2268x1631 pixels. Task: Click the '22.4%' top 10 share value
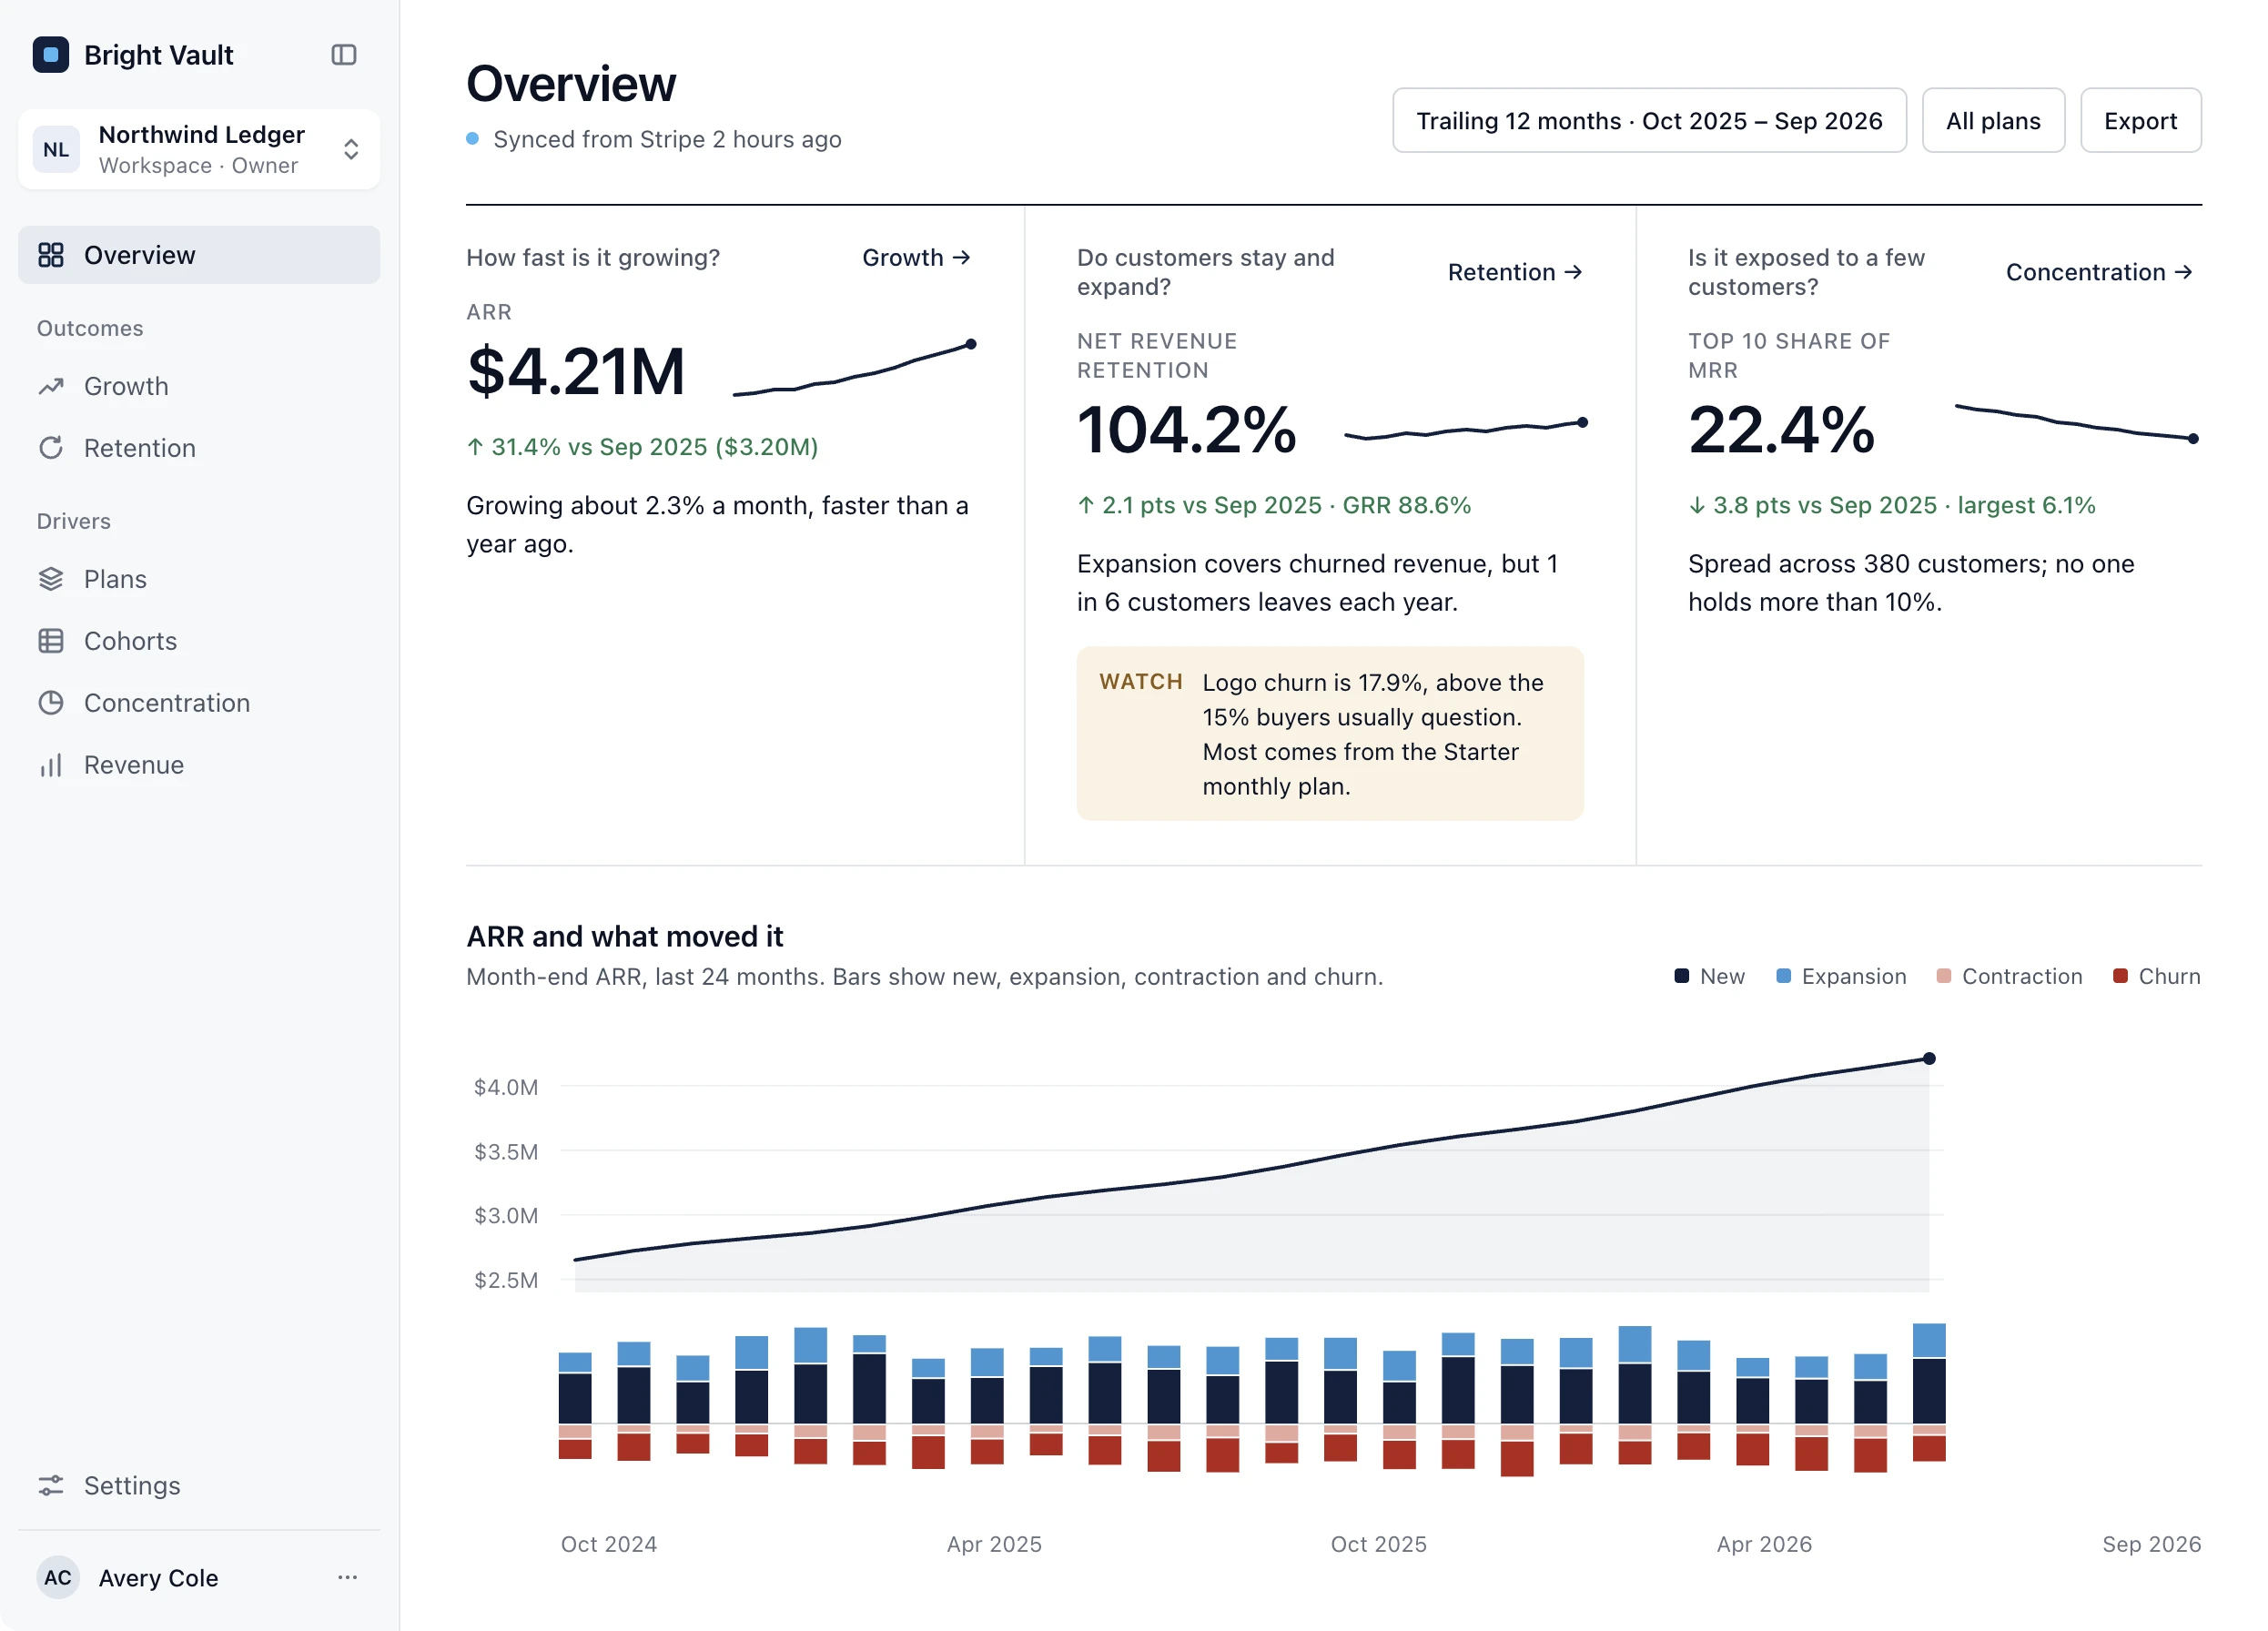coord(1781,430)
